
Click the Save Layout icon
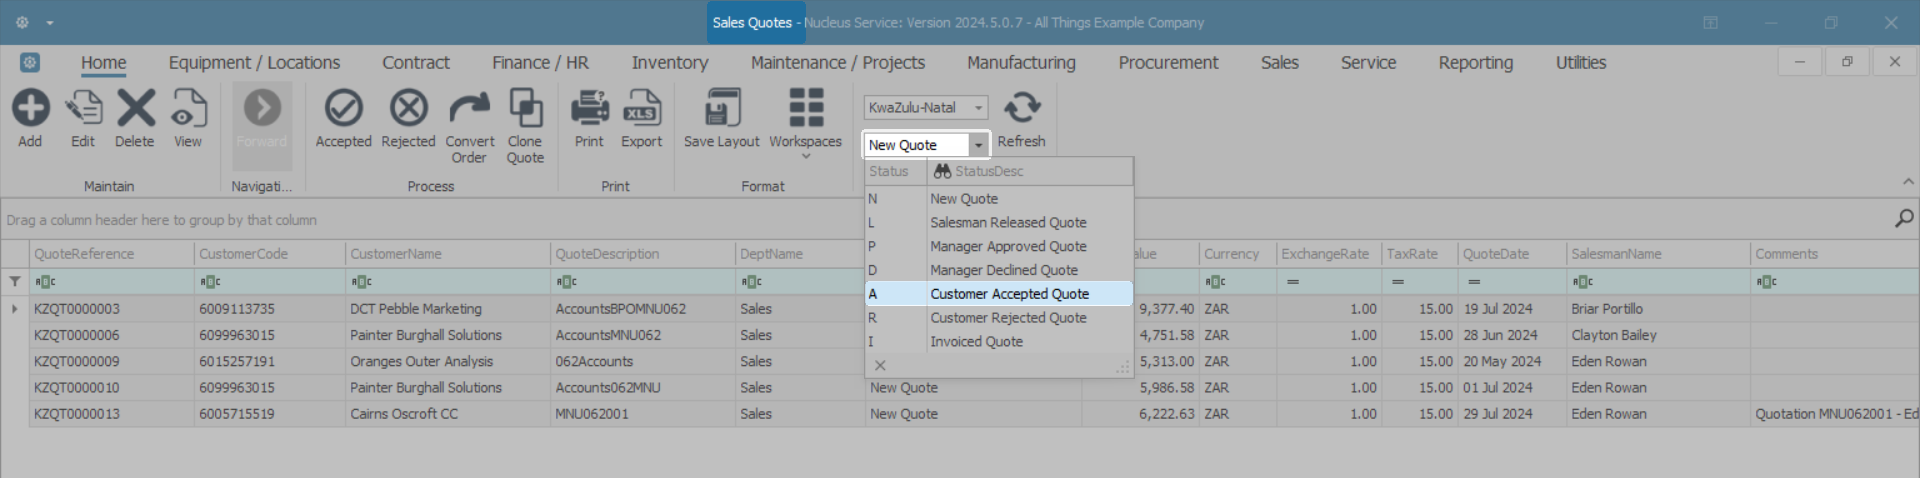[x=721, y=108]
